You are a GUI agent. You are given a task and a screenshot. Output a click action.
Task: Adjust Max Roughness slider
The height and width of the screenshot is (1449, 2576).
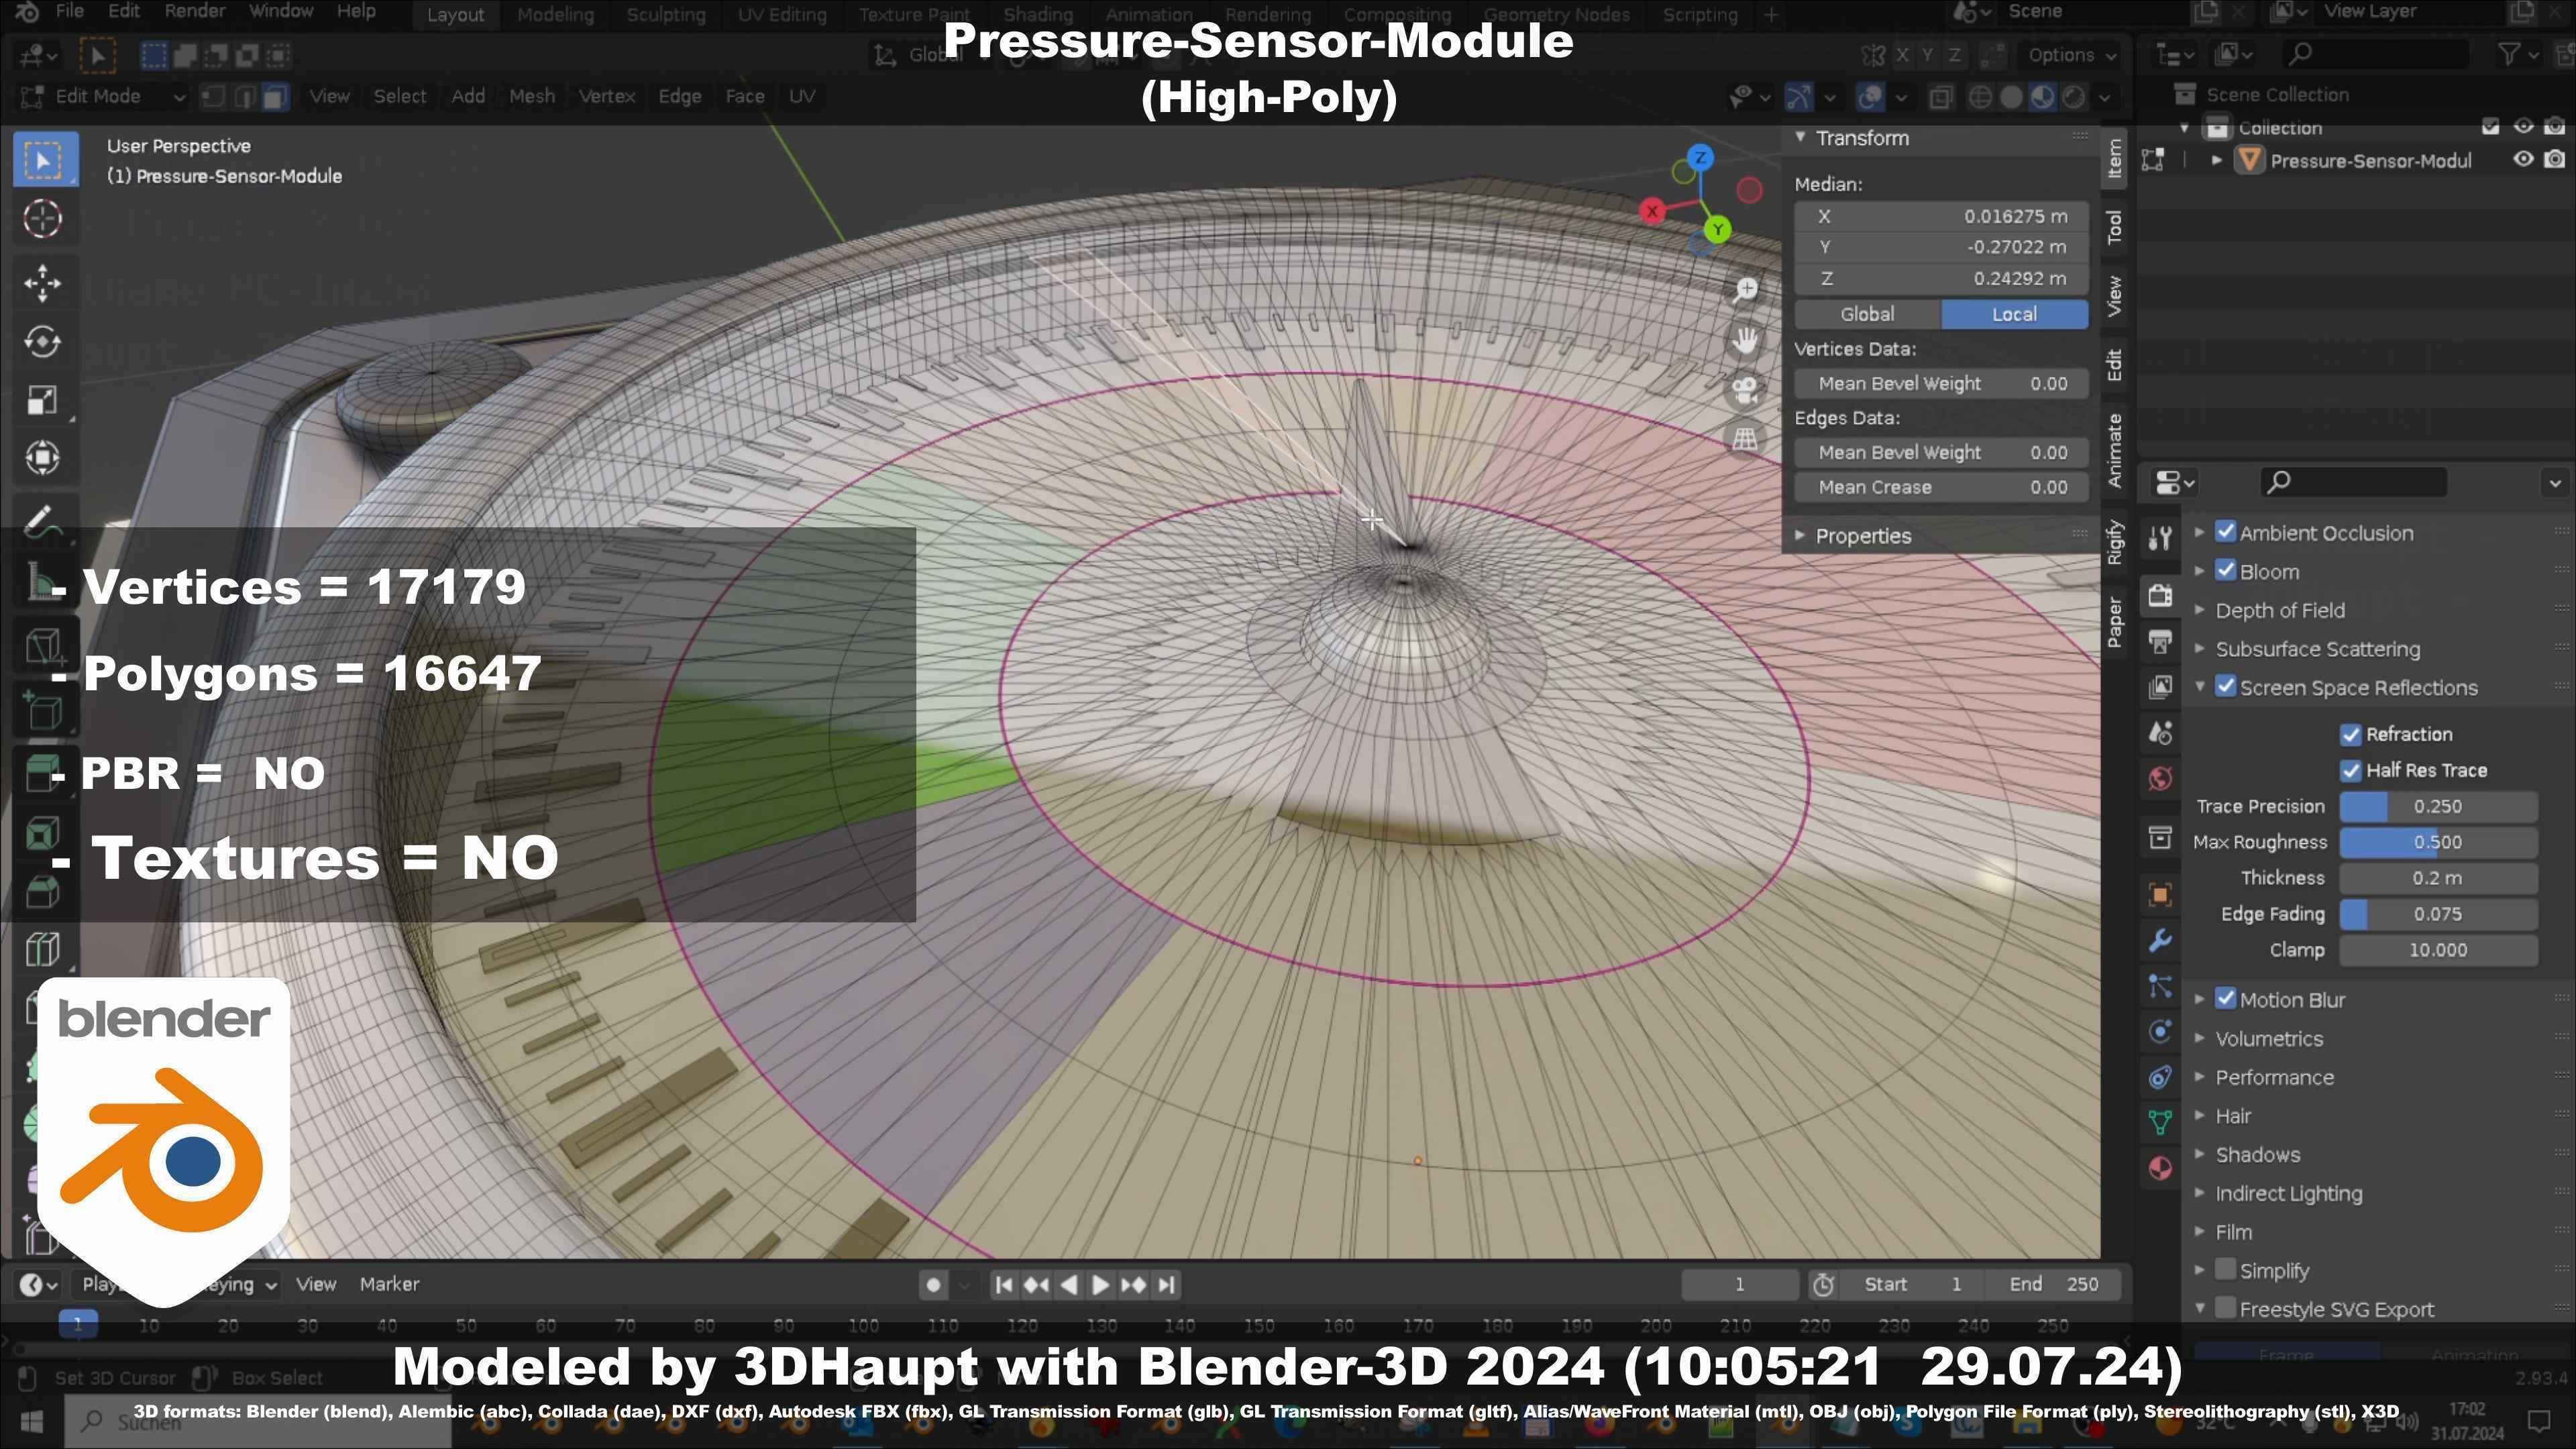point(2437,842)
